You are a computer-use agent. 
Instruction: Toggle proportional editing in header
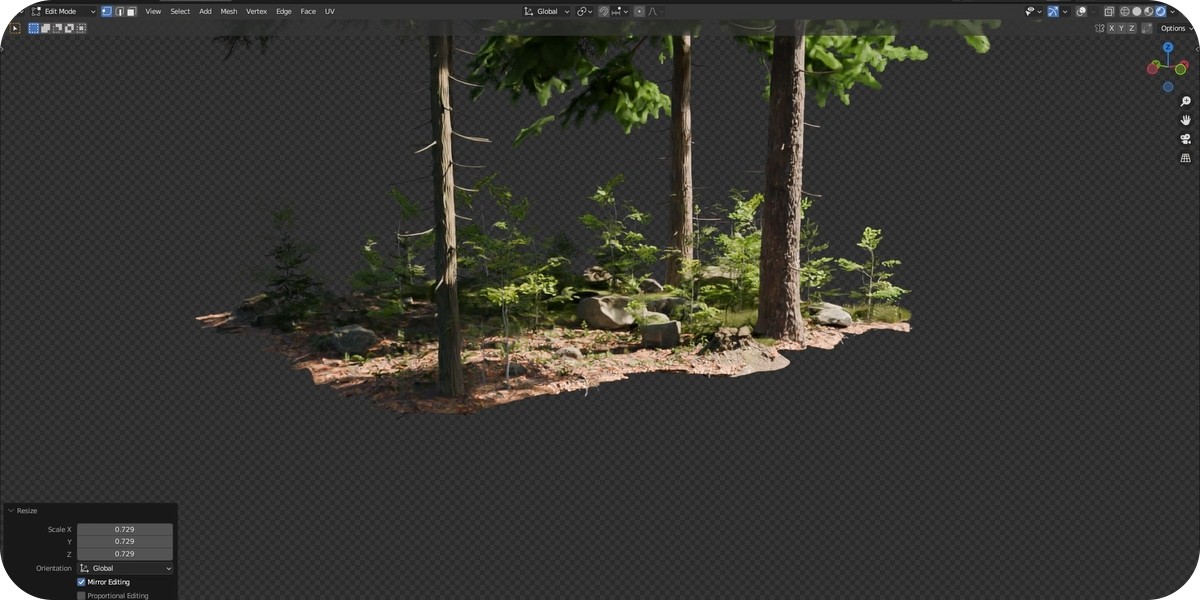(639, 11)
